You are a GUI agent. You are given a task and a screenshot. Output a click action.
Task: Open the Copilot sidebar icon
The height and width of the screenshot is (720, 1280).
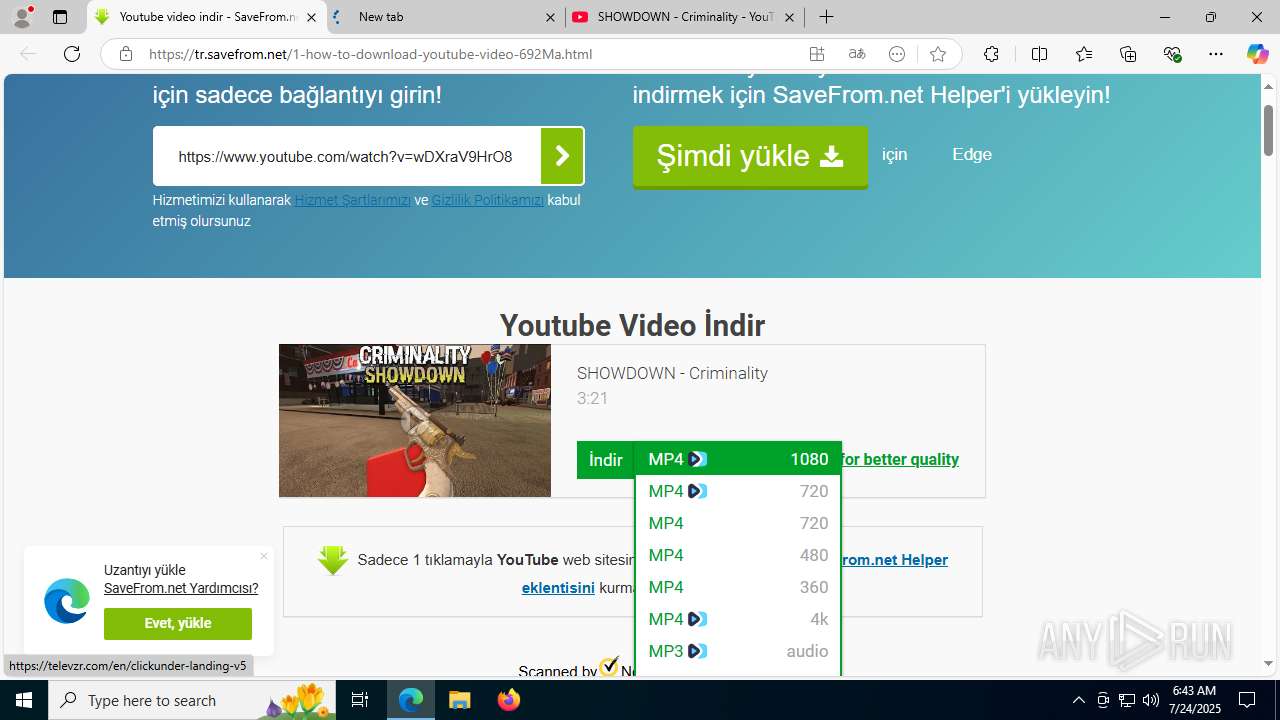[1257, 54]
